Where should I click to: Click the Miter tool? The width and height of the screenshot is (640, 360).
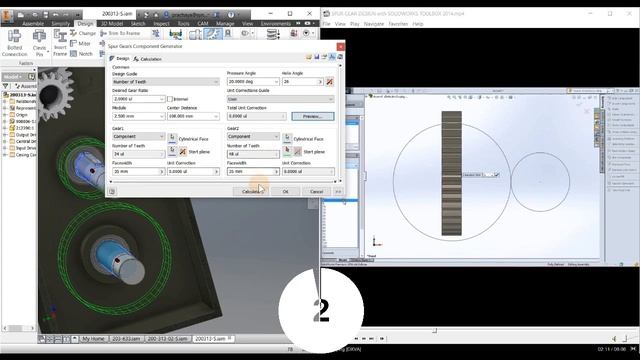[x=80, y=43]
